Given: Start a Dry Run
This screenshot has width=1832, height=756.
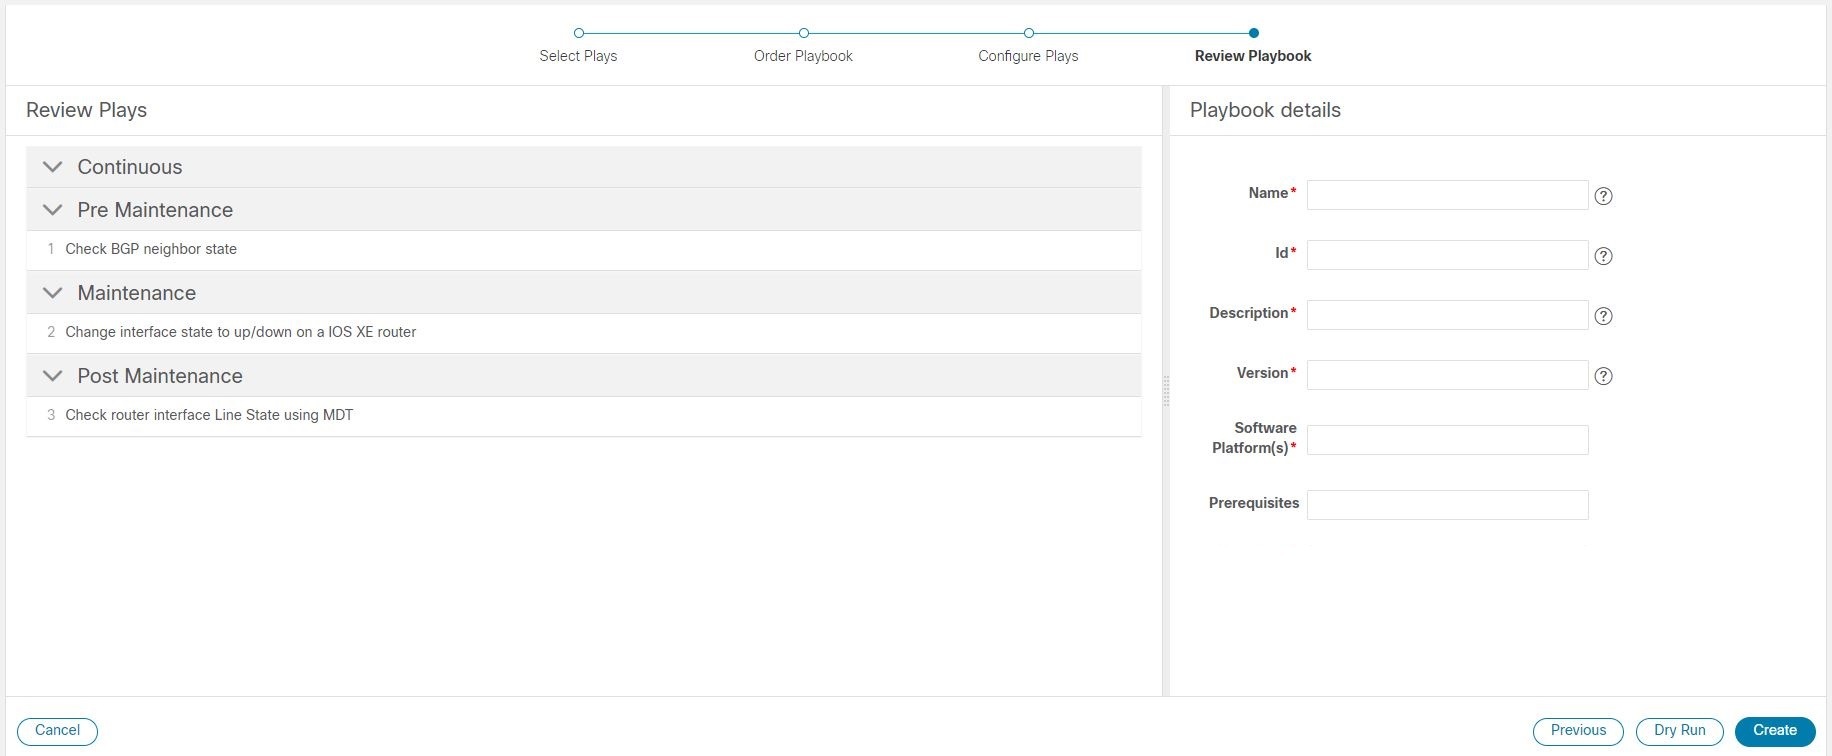Looking at the screenshot, I should tap(1680, 731).
